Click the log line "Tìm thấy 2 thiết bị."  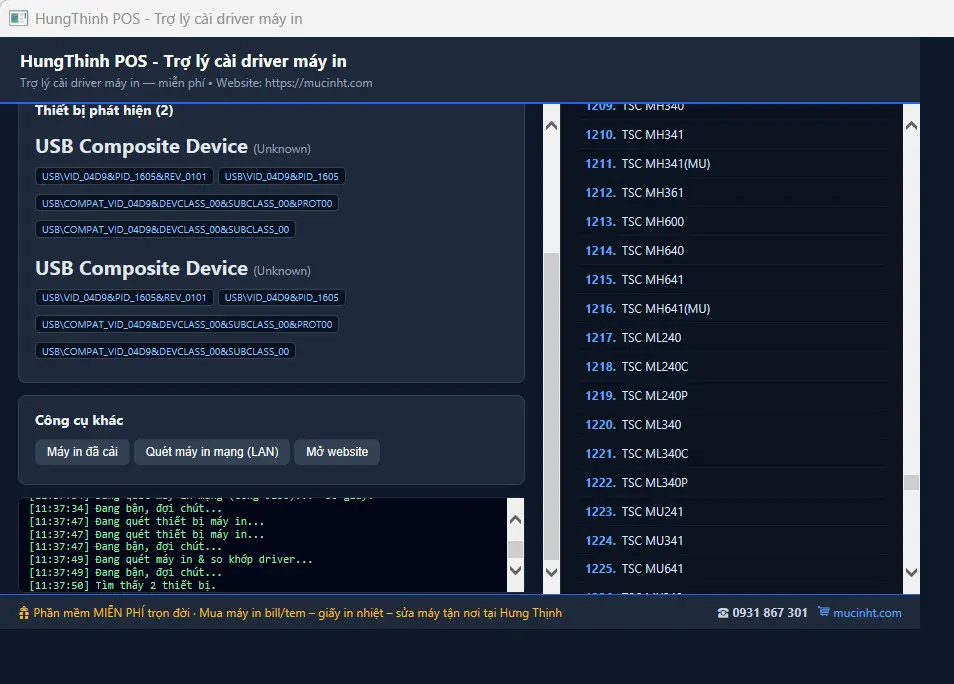(156, 585)
